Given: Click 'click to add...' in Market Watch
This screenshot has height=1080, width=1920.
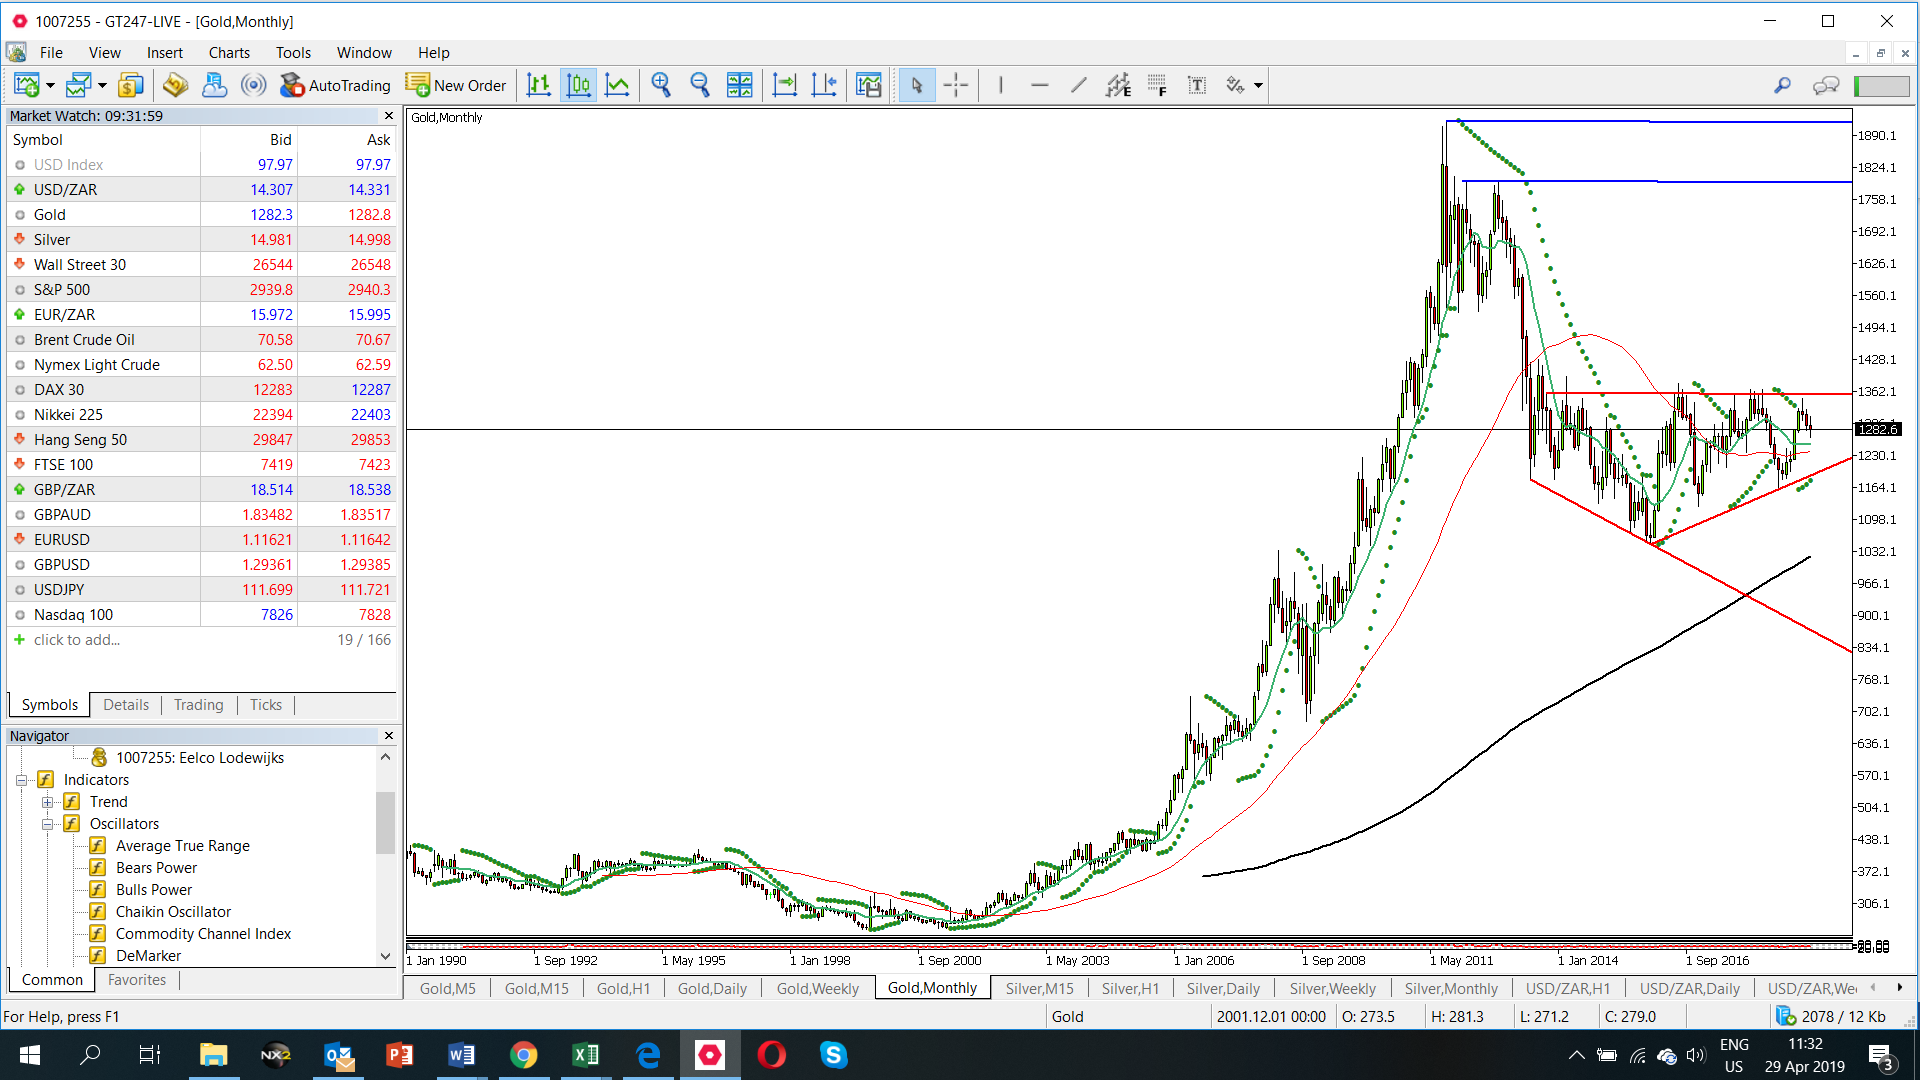Looking at the screenshot, I should click(x=77, y=640).
